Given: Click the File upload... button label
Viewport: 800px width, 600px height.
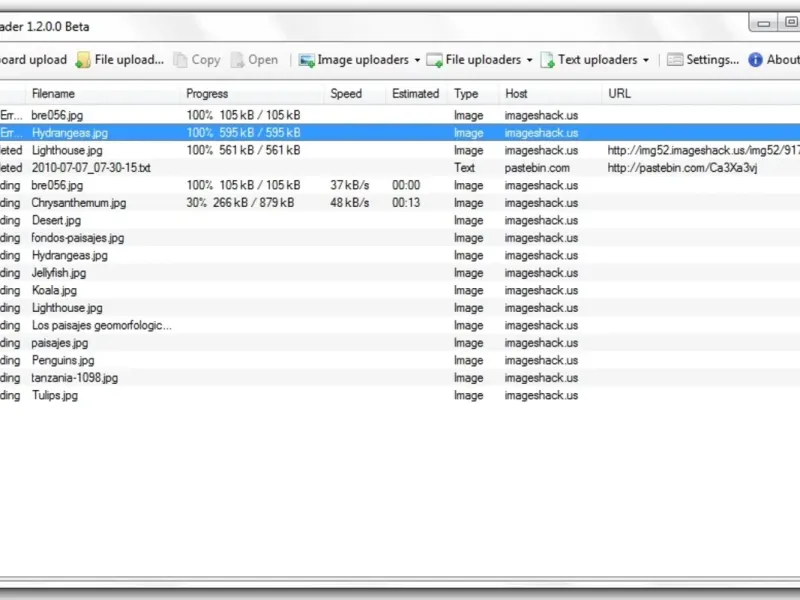Looking at the screenshot, I should 129,60.
